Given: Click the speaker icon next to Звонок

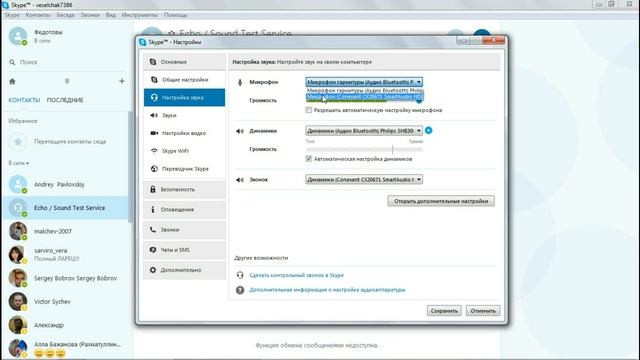Looking at the screenshot, I should pyautogui.click(x=240, y=180).
